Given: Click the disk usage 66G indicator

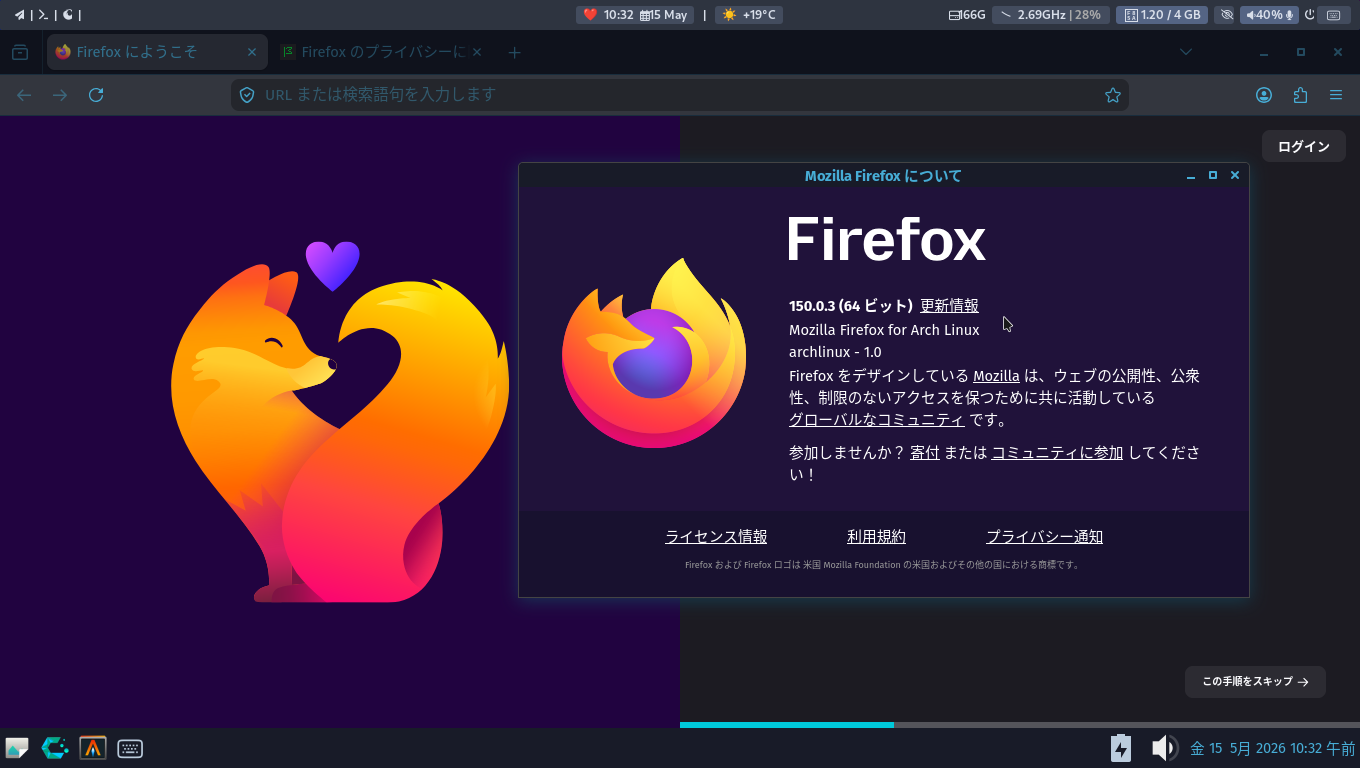Looking at the screenshot, I should 967,15.
